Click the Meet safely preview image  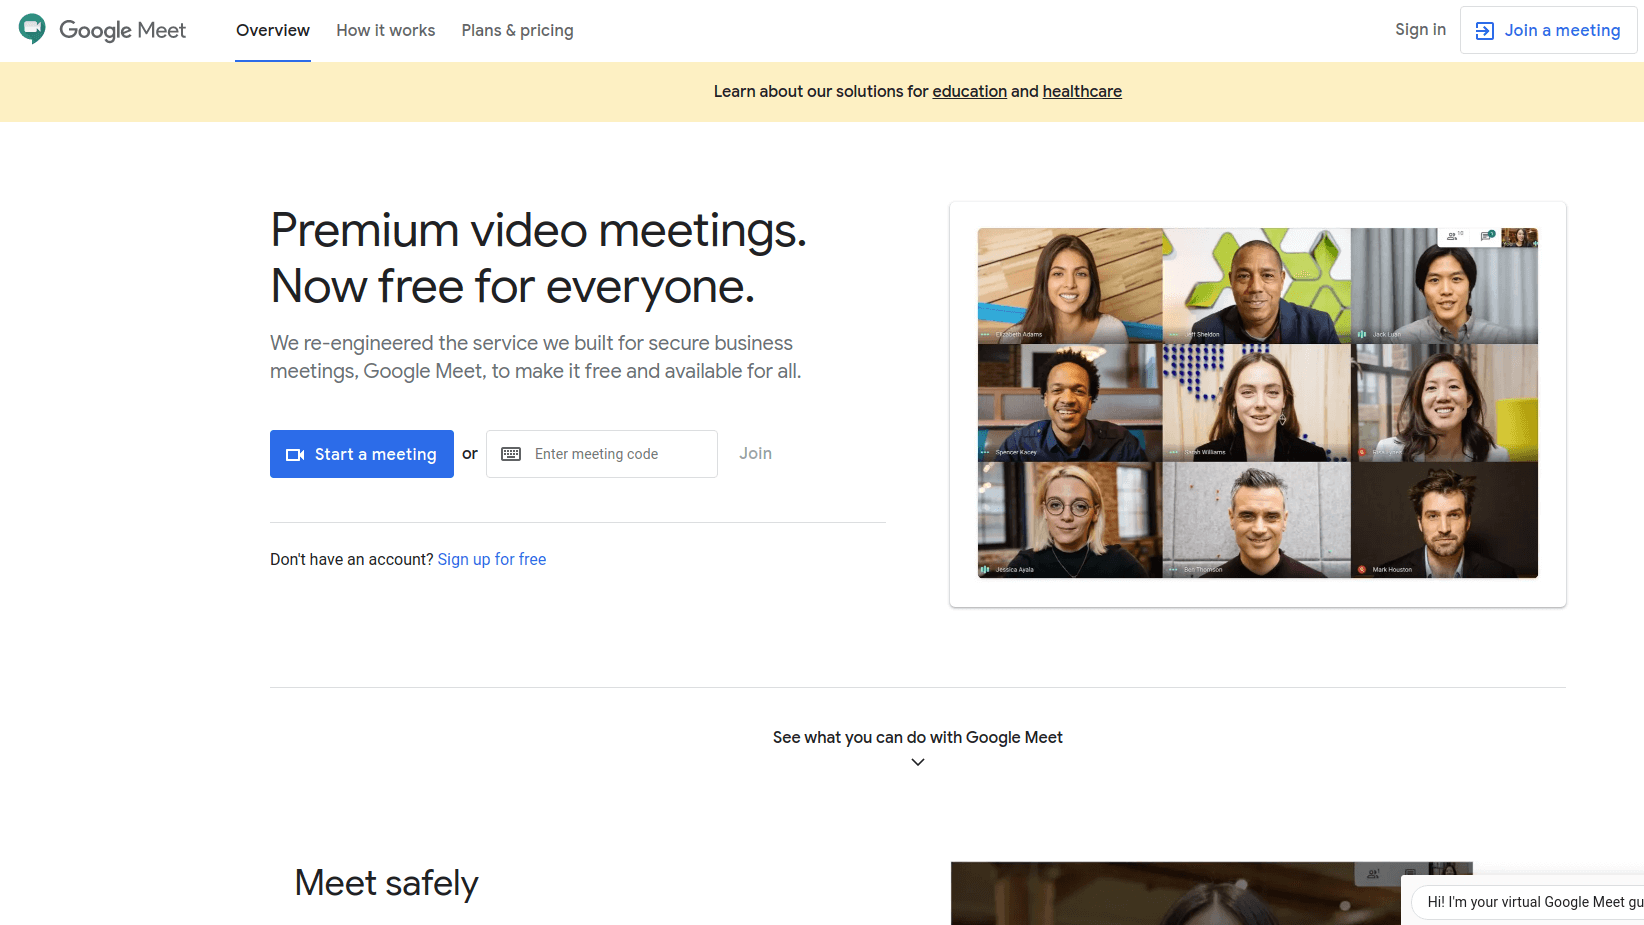(1211, 893)
